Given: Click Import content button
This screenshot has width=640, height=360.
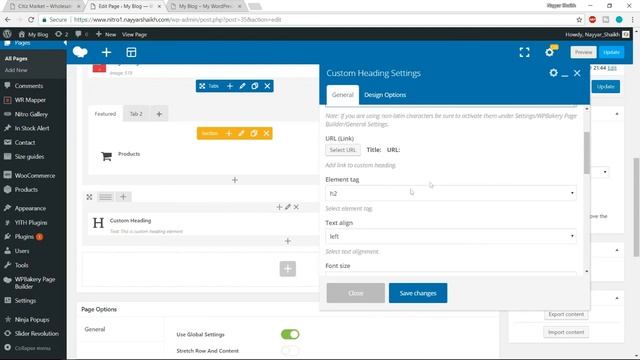Looking at the screenshot, I should point(566,332).
